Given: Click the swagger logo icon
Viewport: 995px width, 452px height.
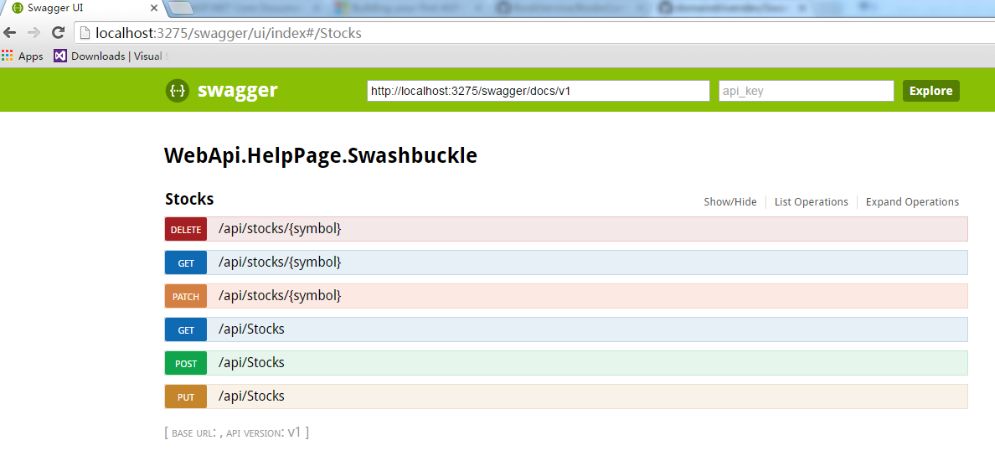Looking at the screenshot, I should (x=178, y=91).
